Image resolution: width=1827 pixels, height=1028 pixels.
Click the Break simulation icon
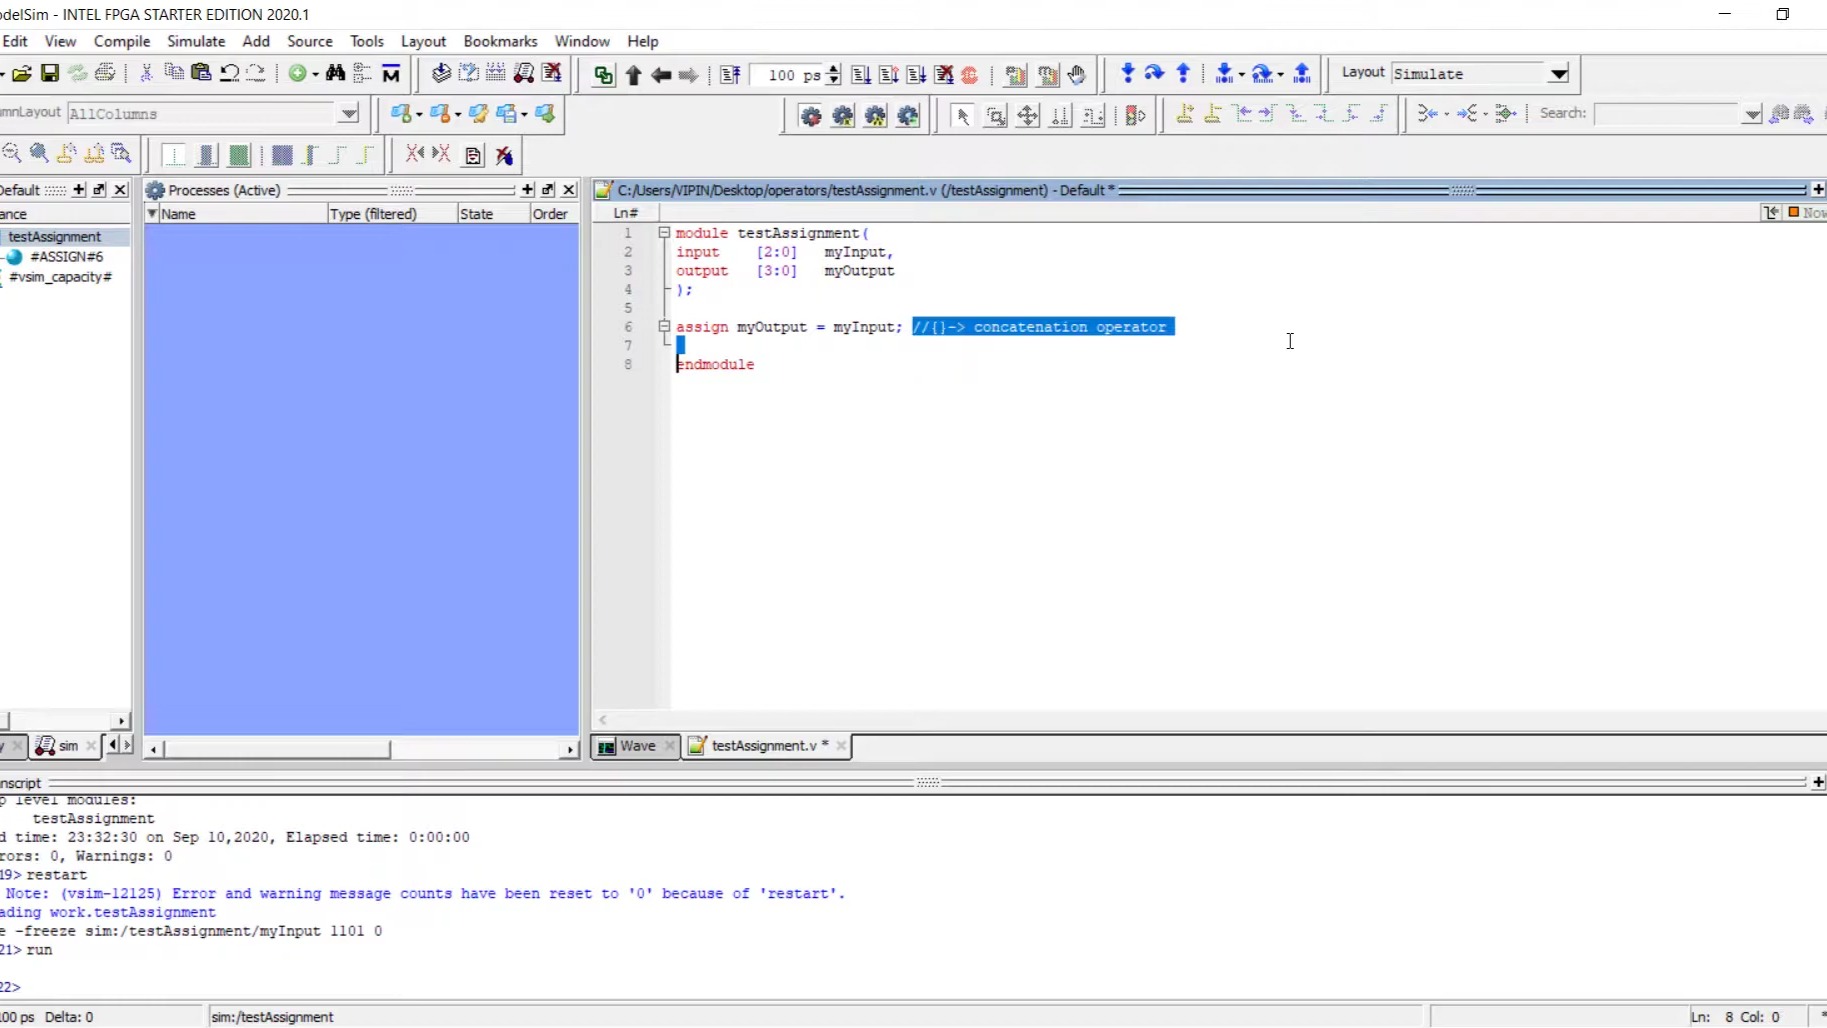click(x=943, y=75)
